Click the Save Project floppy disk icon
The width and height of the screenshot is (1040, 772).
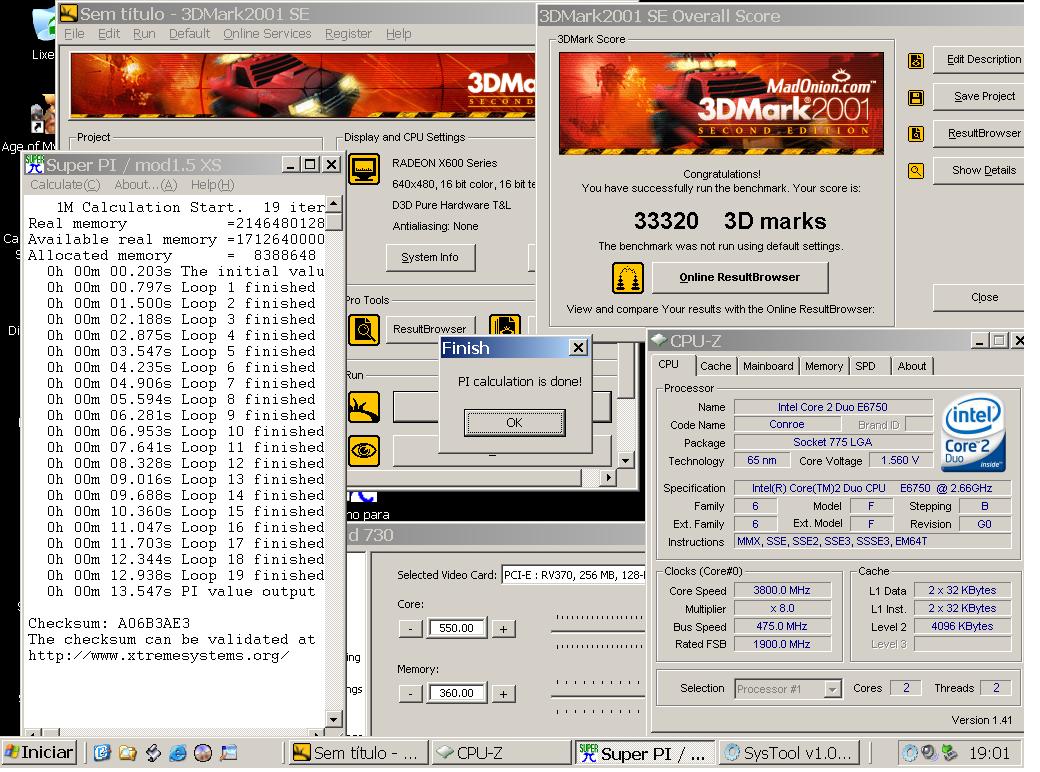click(916, 98)
